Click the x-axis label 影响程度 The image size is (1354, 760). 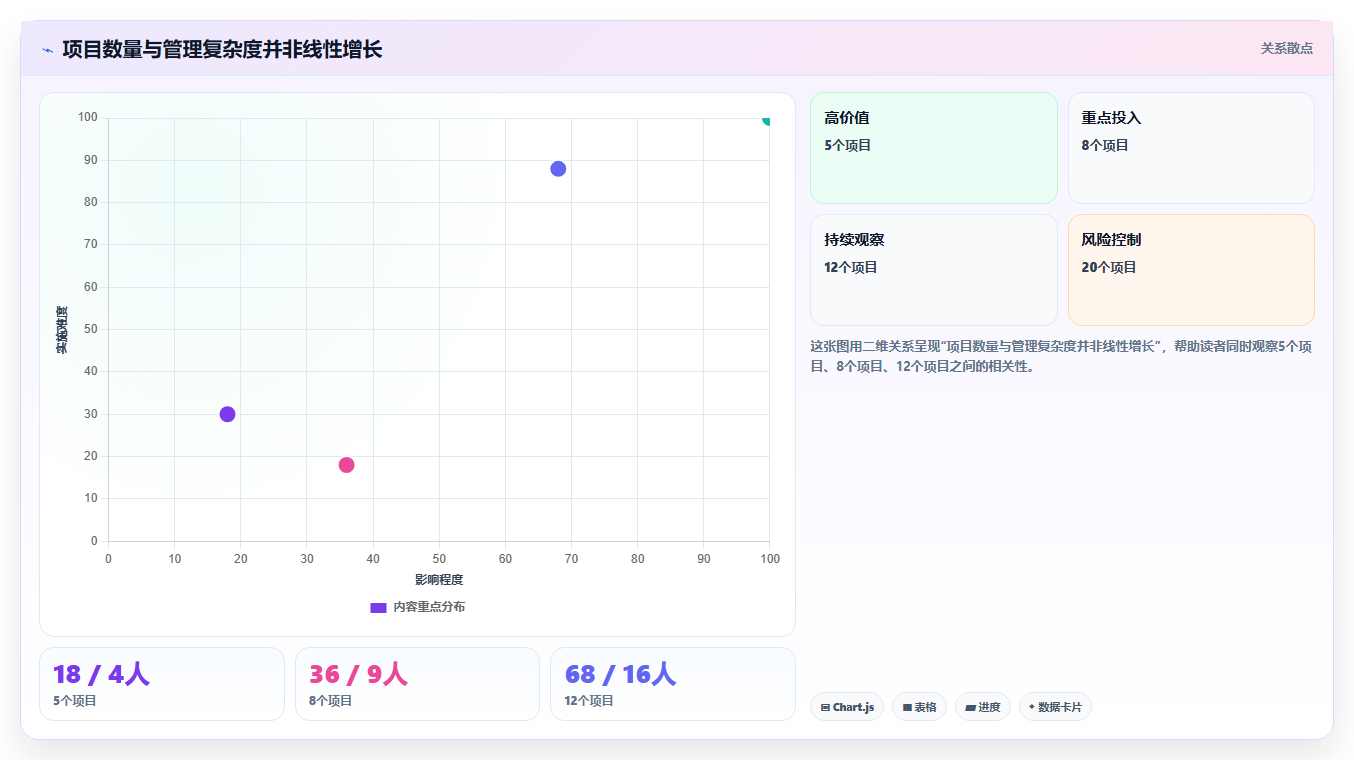(x=439, y=580)
